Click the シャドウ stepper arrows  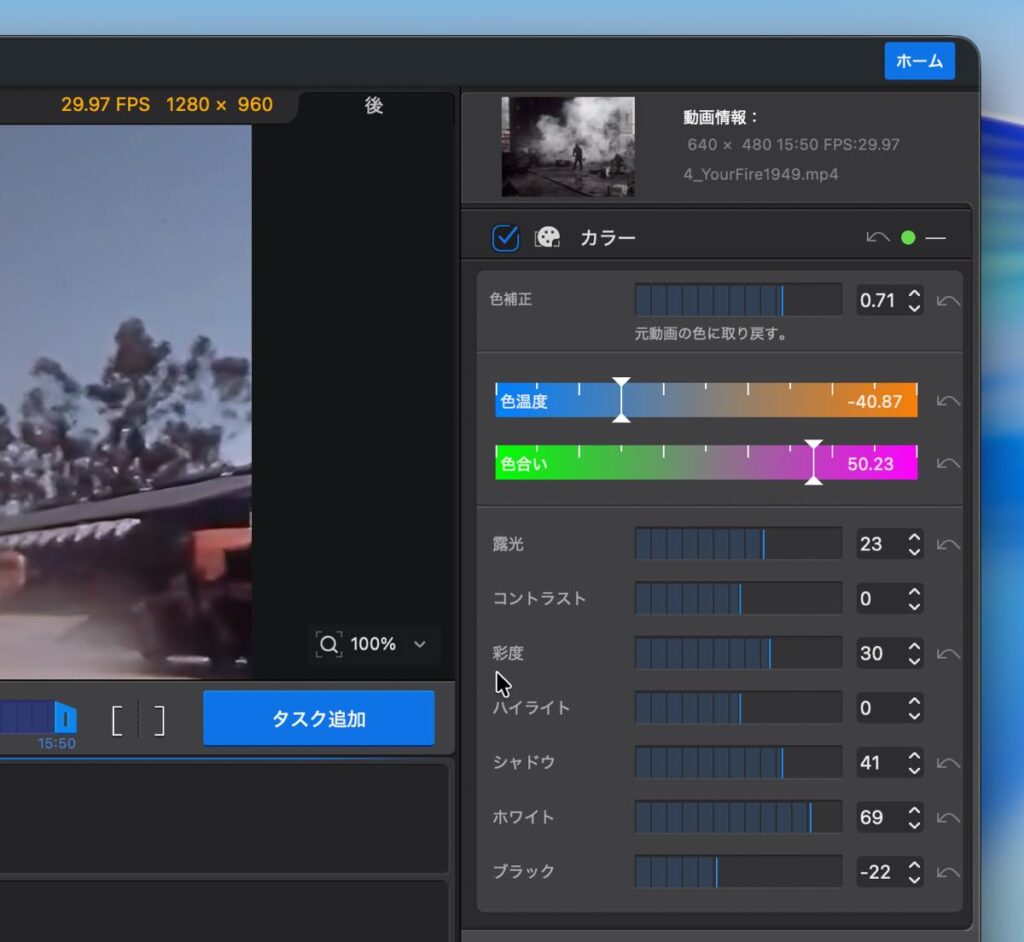914,762
